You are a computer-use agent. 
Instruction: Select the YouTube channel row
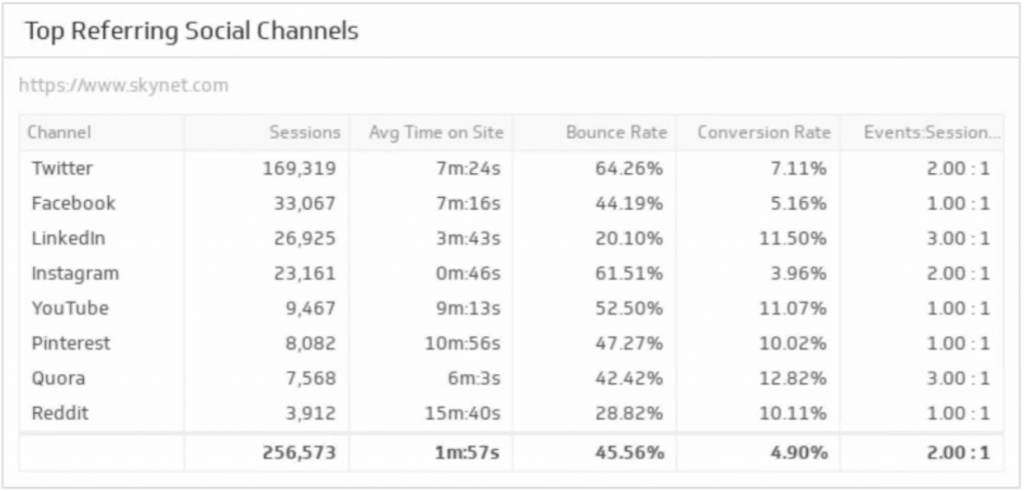[511, 308]
